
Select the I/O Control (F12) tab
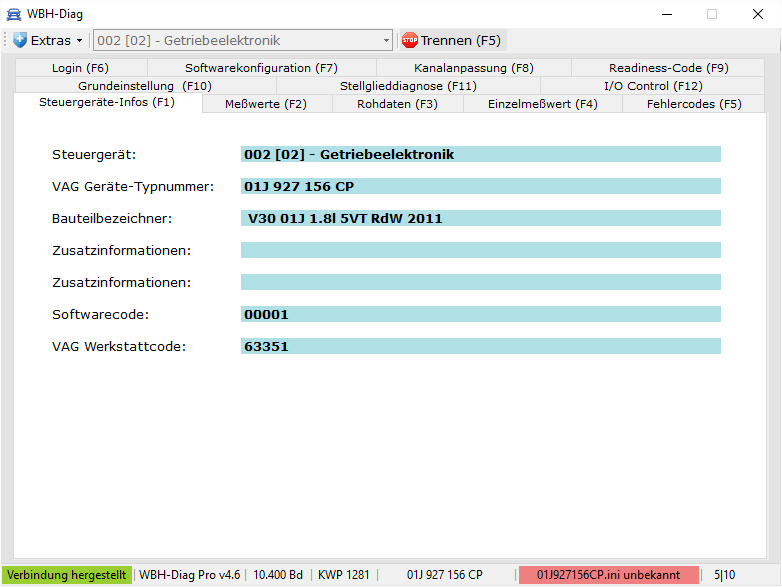tap(653, 86)
